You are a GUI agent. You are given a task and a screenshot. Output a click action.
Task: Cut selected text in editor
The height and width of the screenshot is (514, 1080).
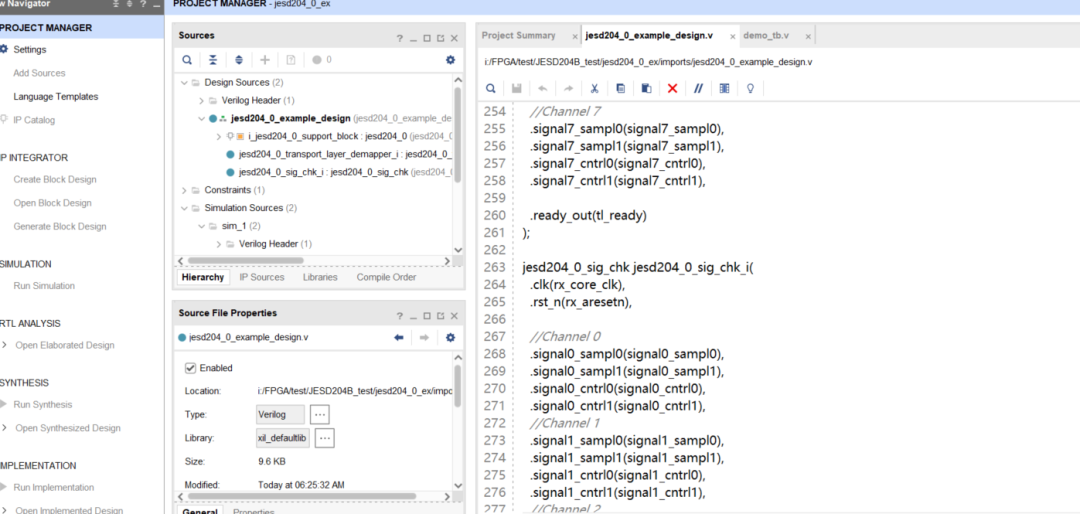(x=594, y=89)
